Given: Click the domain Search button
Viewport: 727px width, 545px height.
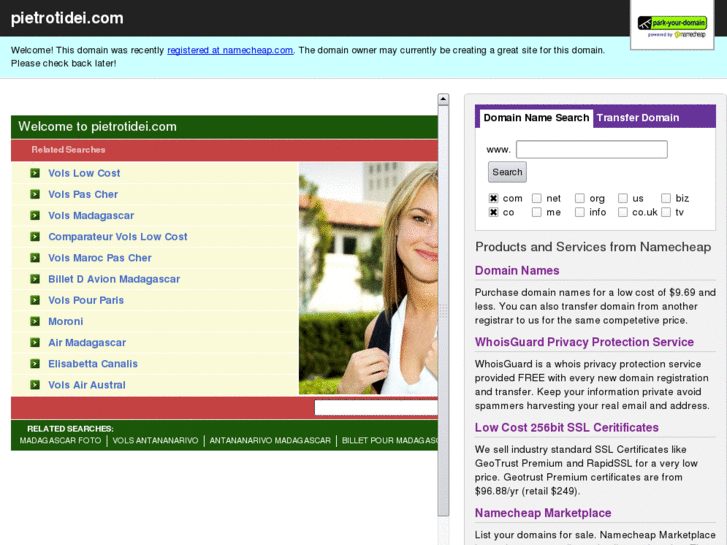Looking at the screenshot, I should click(x=507, y=172).
